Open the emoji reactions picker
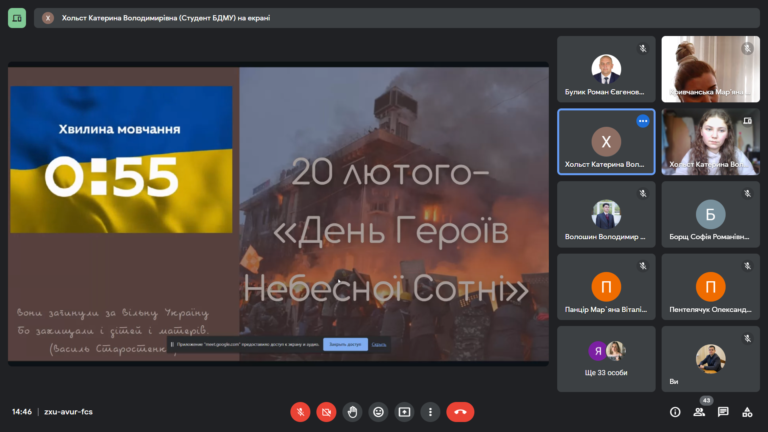Image resolution: width=768 pixels, height=432 pixels. 378,411
